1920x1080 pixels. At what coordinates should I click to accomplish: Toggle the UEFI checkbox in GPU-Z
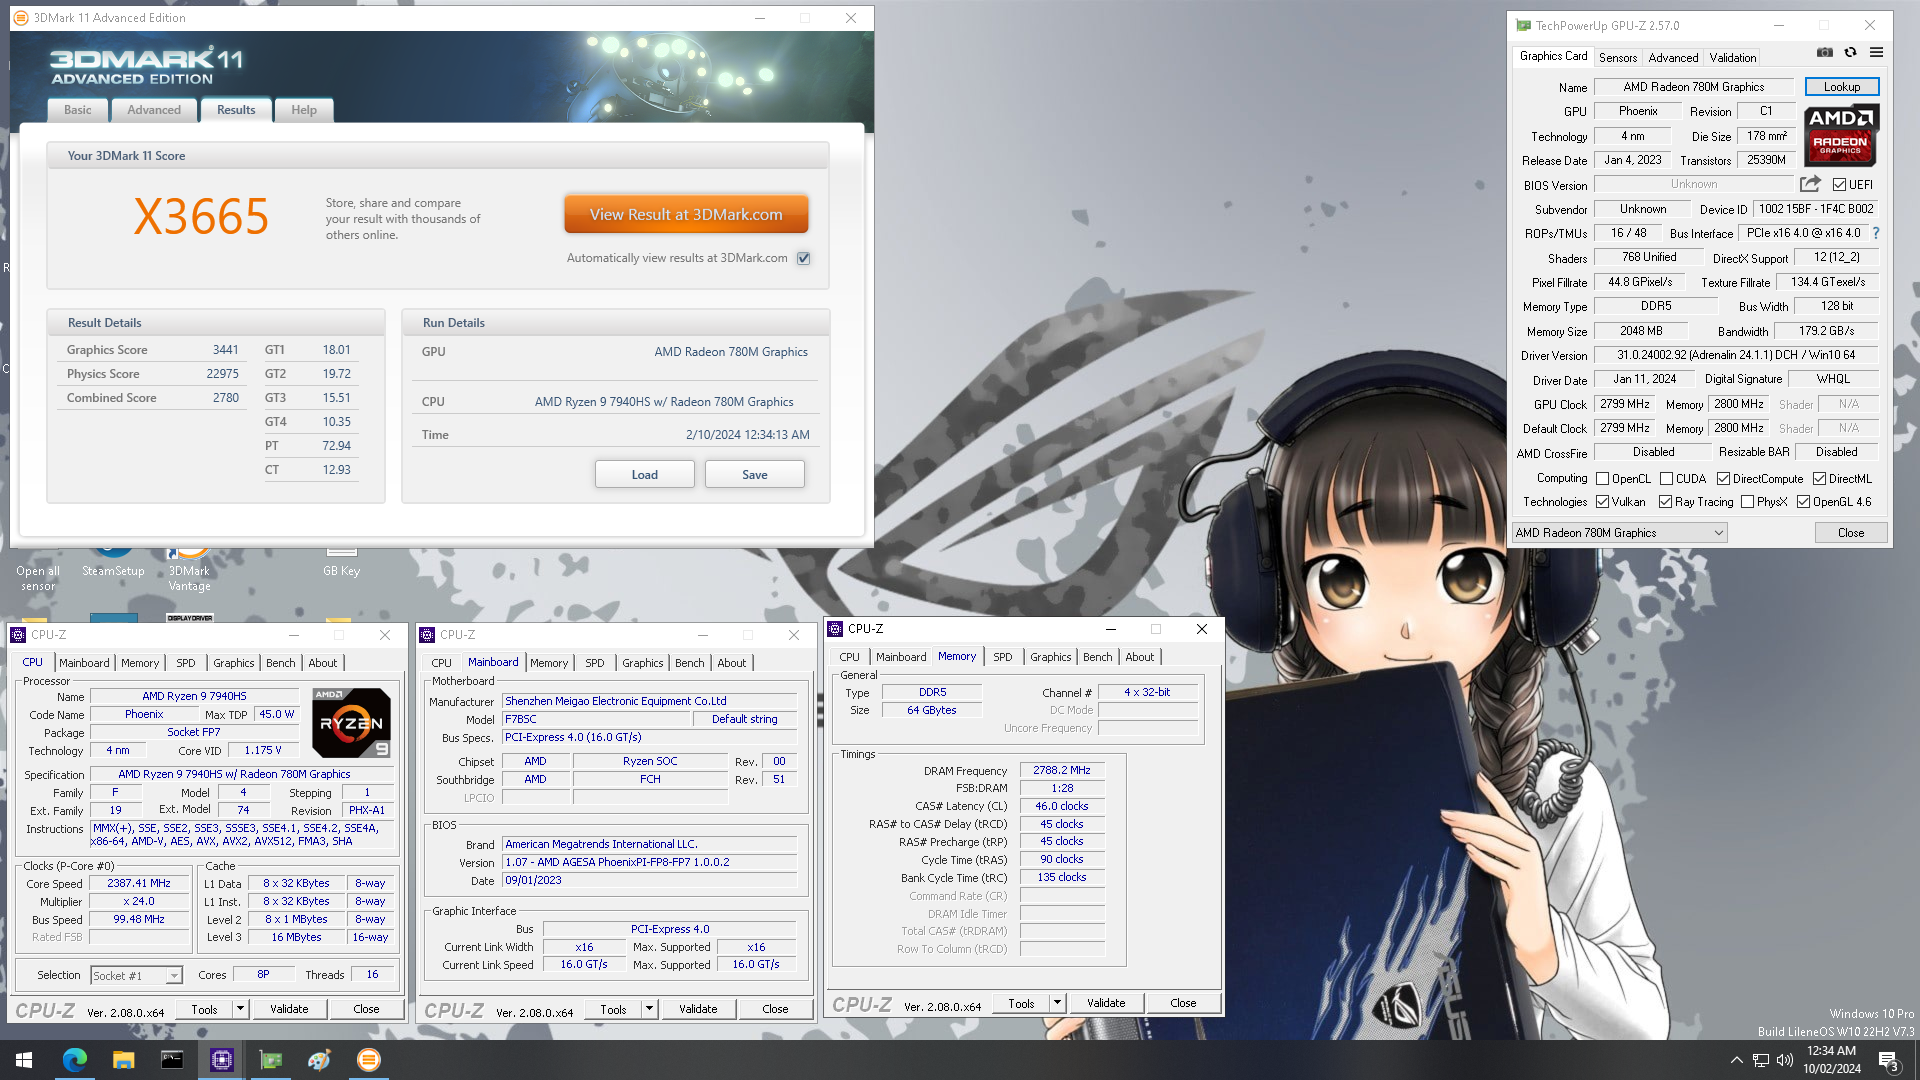(1839, 185)
